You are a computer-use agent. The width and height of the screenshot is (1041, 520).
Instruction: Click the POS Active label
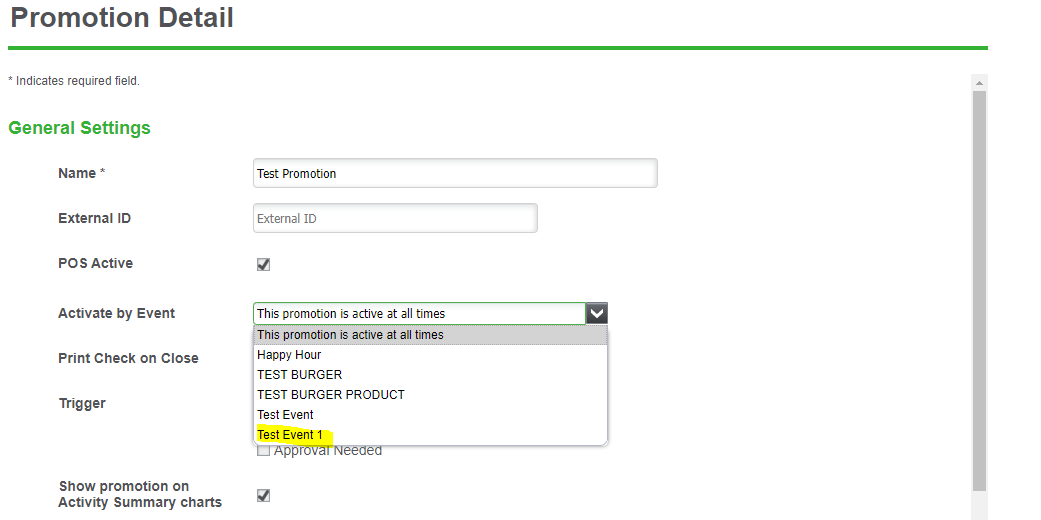tap(95, 263)
